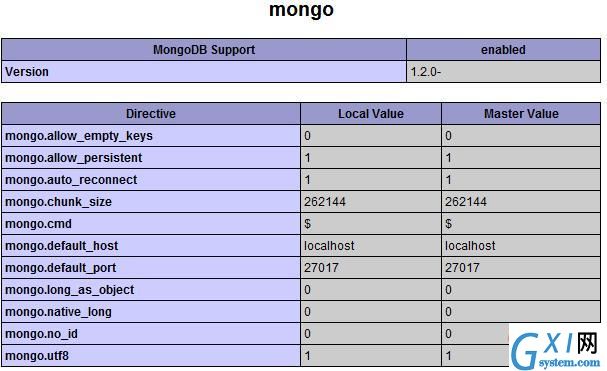Select the mongo.long_as_object directive
The width and height of the screenshot is (607, 371).
pyautogui.click(x=70, y=290)
